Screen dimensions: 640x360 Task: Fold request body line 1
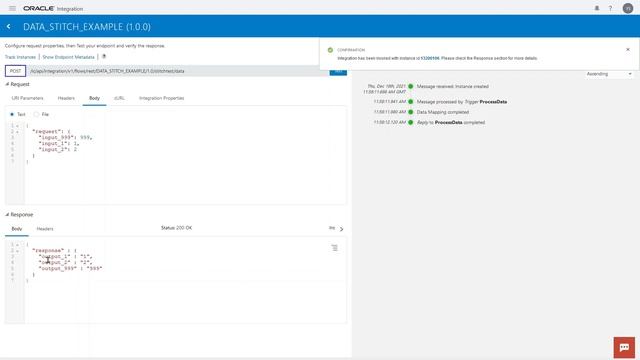(x=18, y=126)
